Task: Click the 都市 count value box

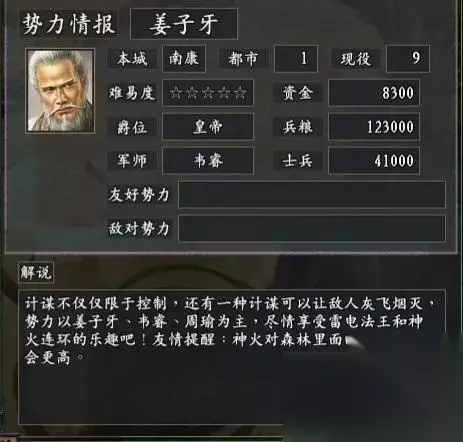Action: click(296, 59)
